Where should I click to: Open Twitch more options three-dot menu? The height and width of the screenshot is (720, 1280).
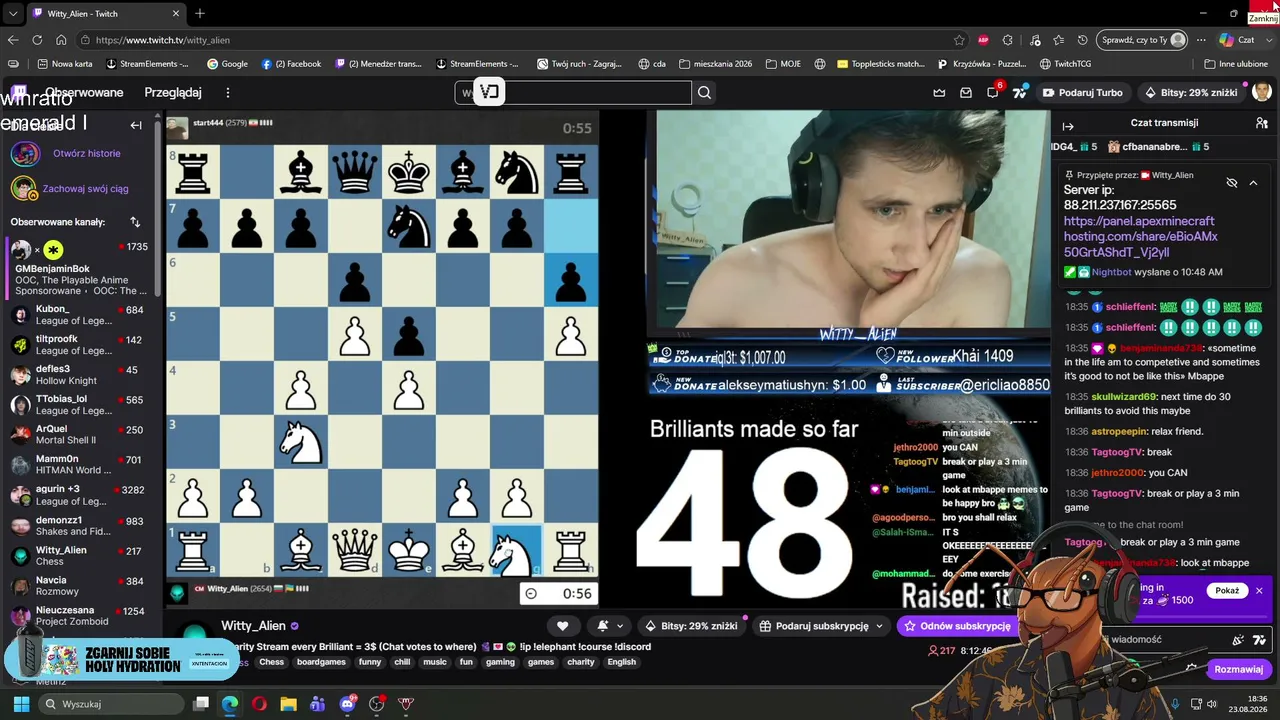click(x=228, y=93)
